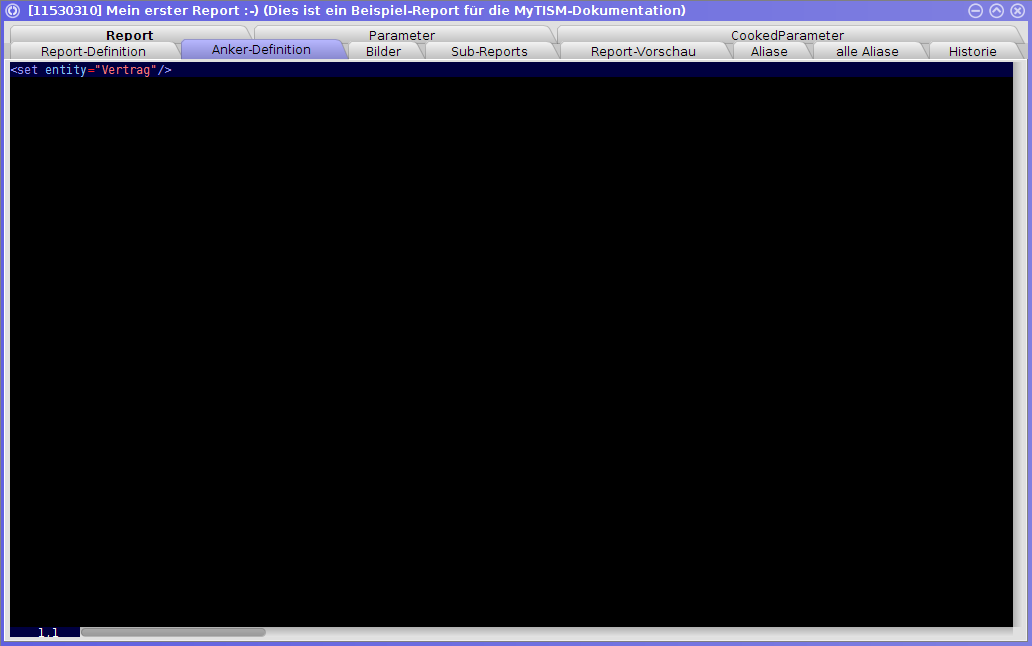The image size is (1032, 646).
Task: Minimize the Report window
Action: tap(974, 10)
